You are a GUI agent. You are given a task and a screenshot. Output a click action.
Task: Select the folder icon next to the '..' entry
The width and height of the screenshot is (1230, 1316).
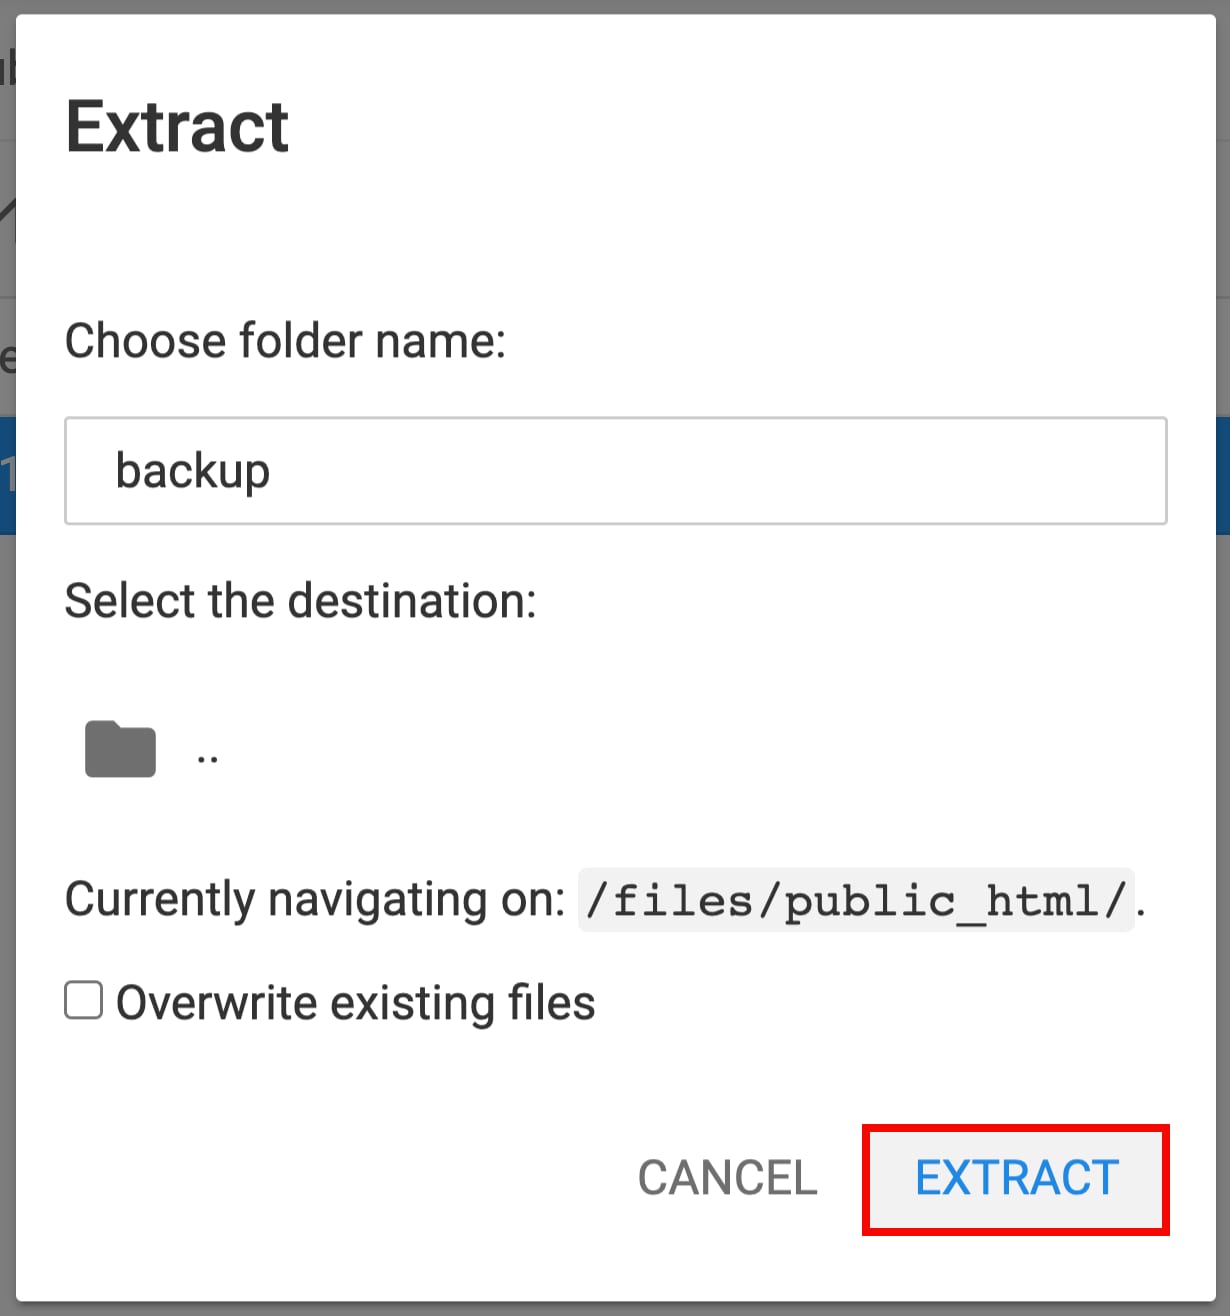(x=120, y=749)
